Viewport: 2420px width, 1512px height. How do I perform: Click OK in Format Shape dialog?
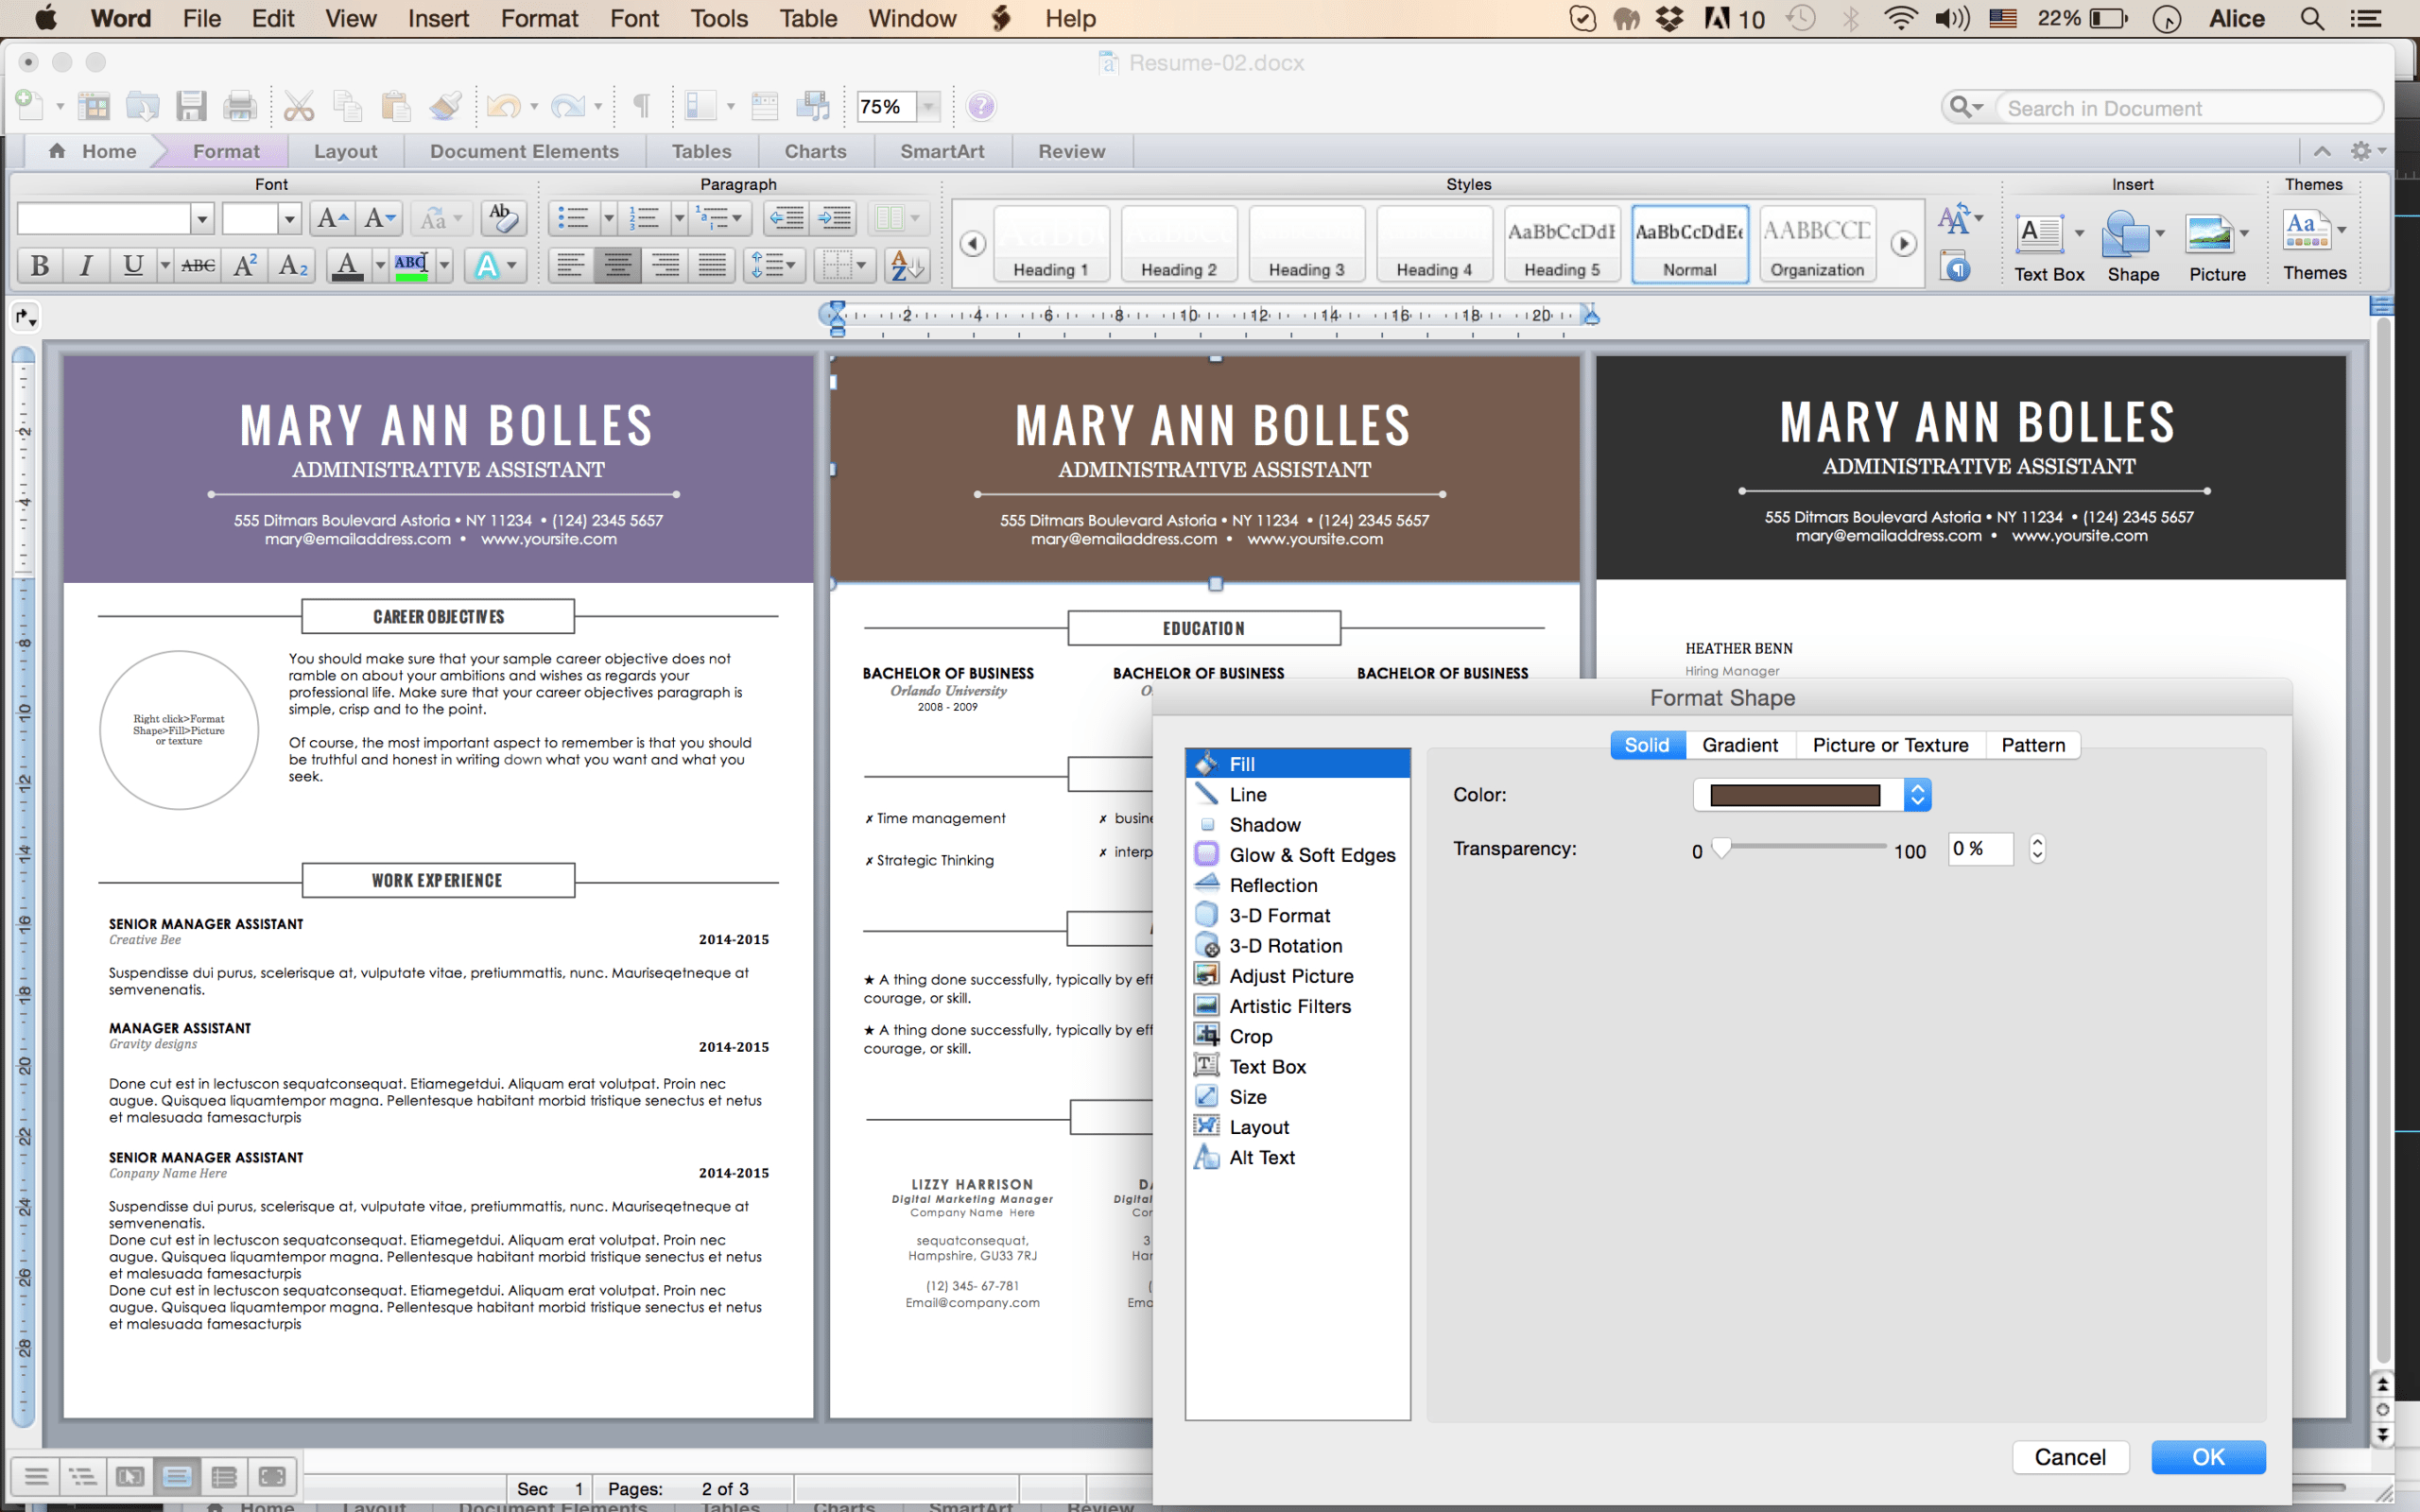pos(2208,1457)
